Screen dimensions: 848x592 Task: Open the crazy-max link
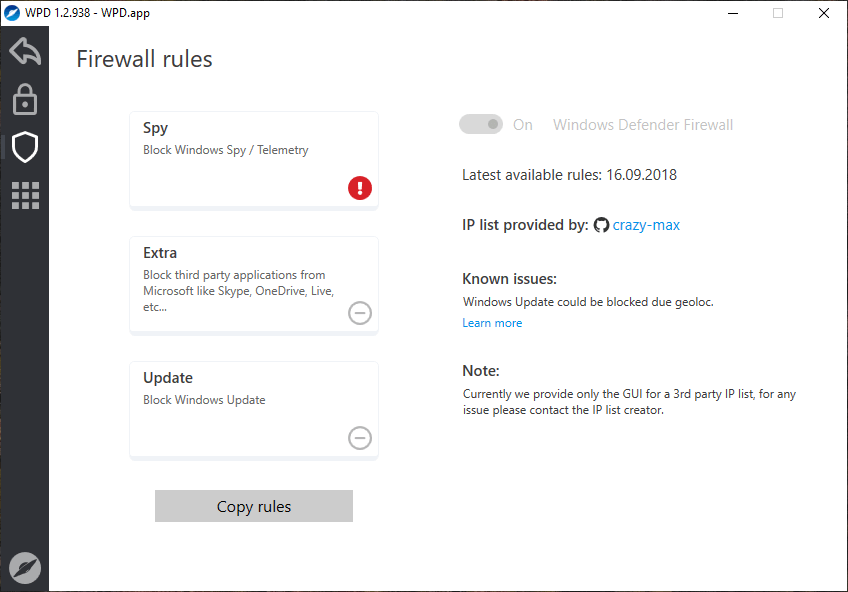pos(646,225)
